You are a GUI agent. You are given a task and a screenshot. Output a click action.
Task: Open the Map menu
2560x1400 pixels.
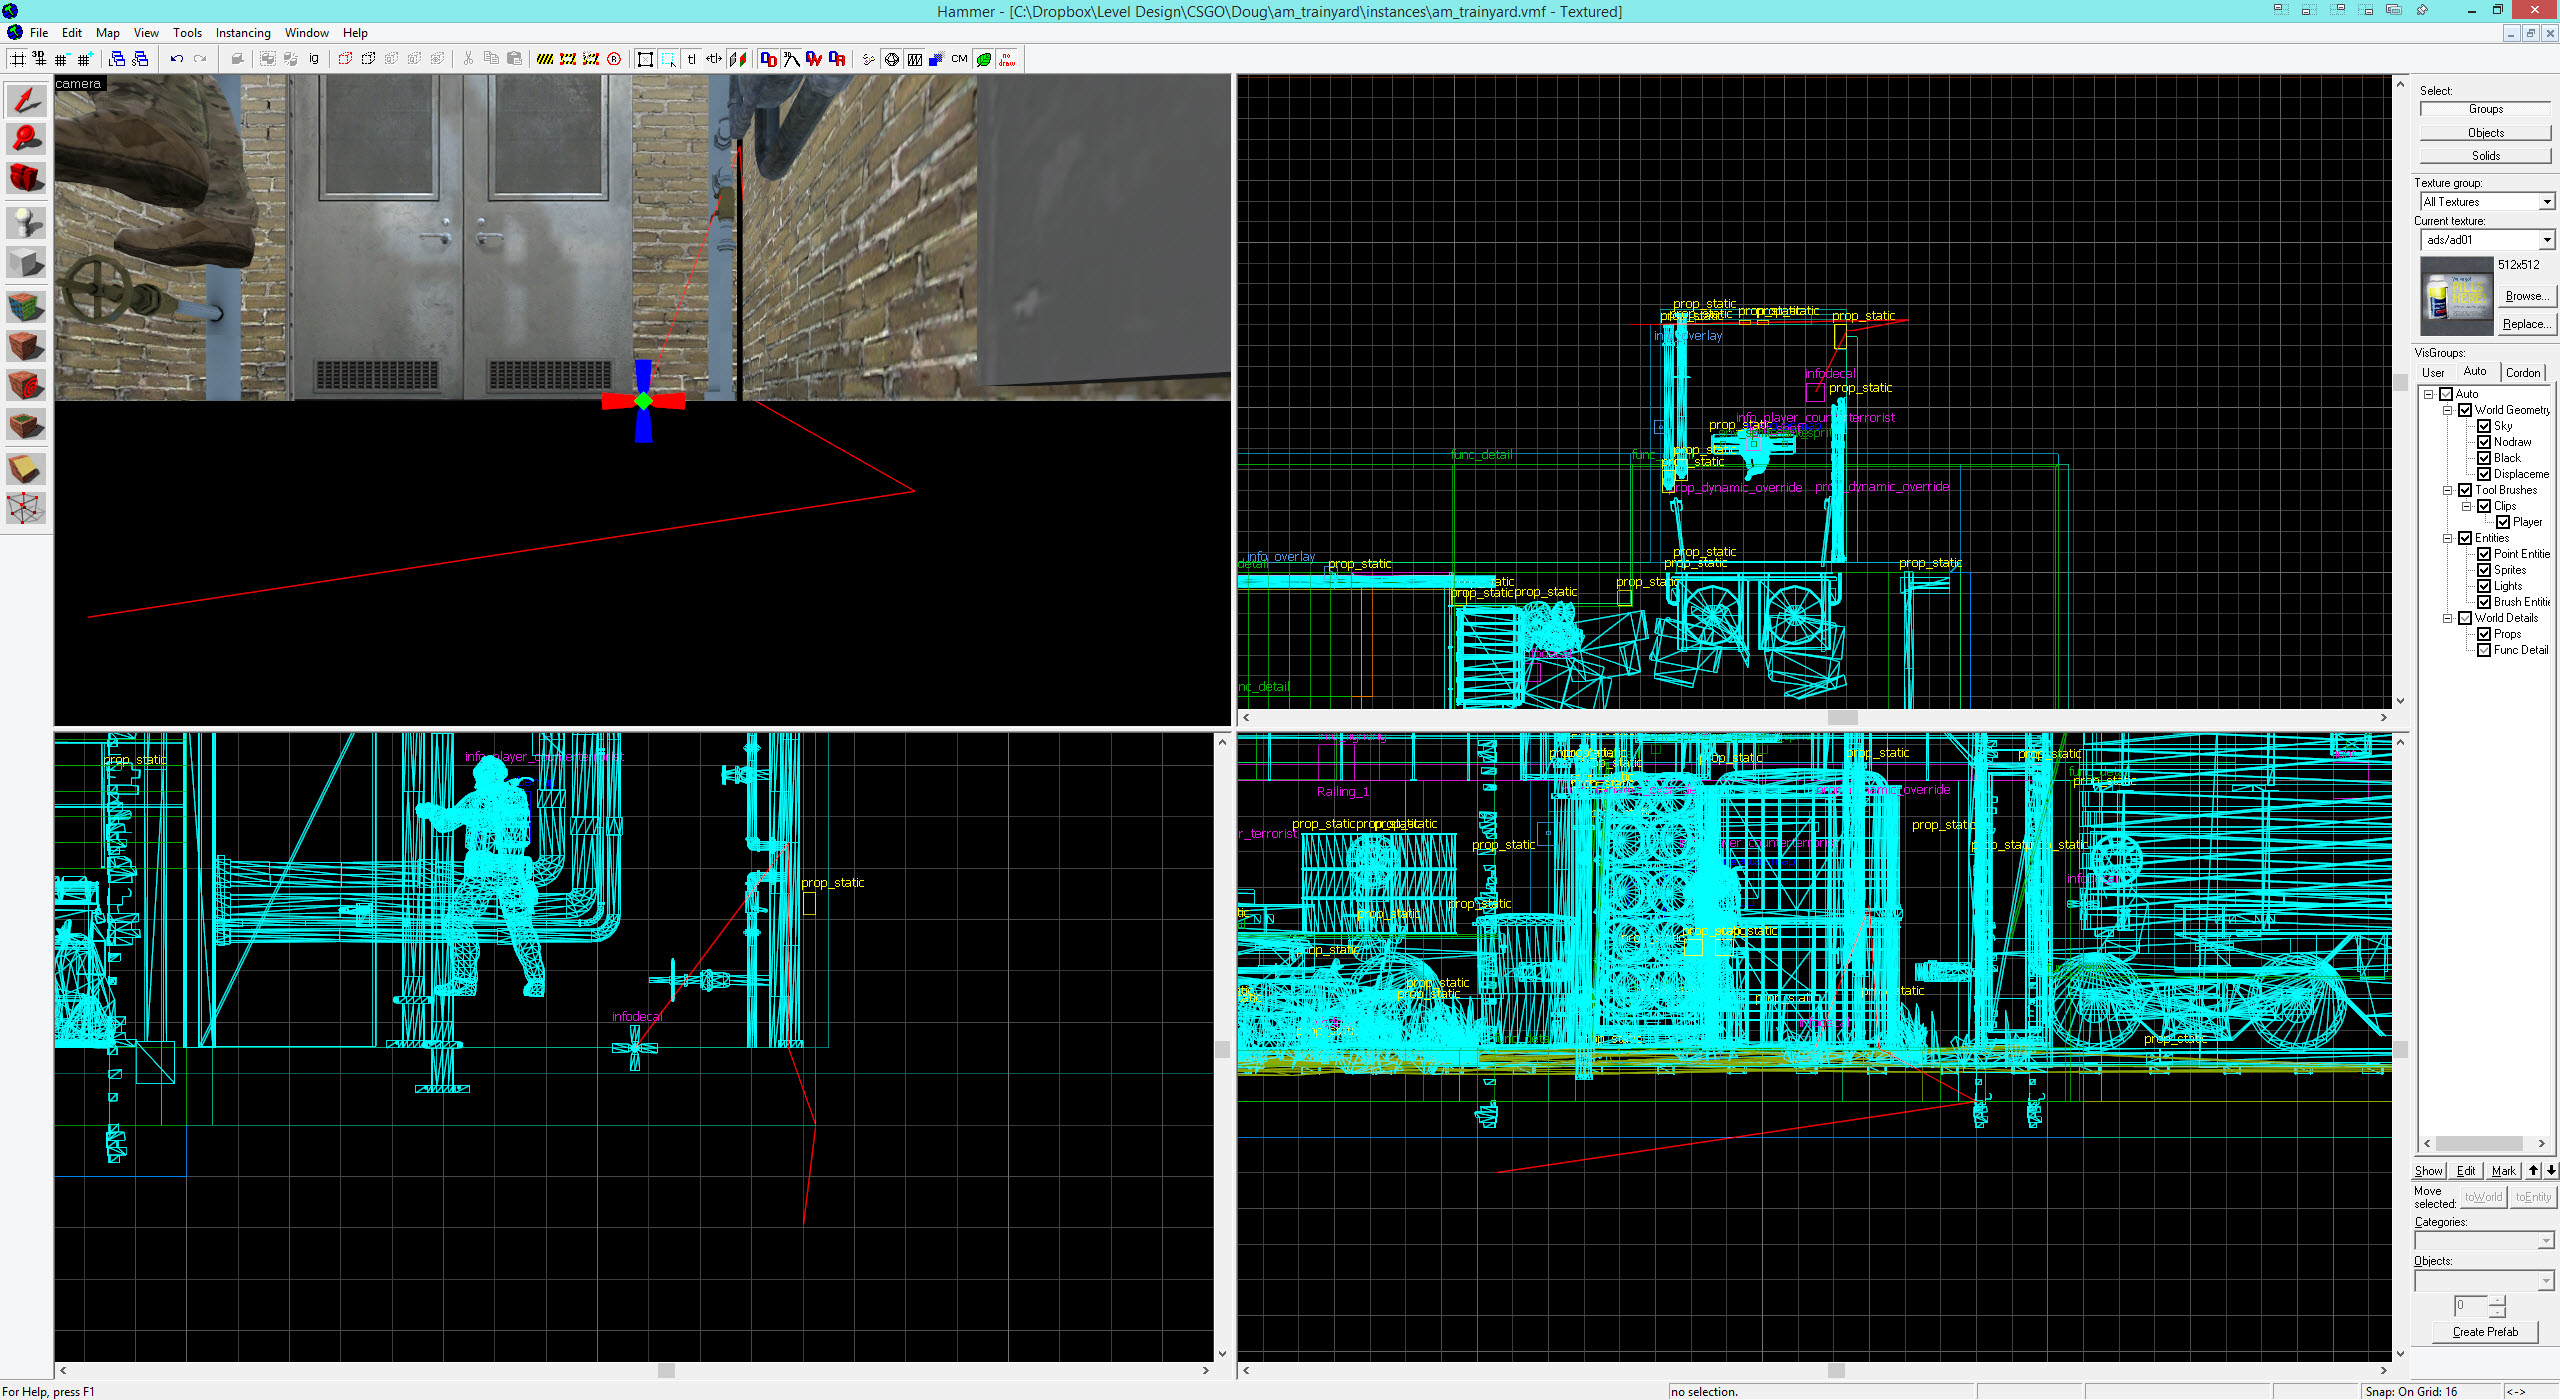coord(107,33)
